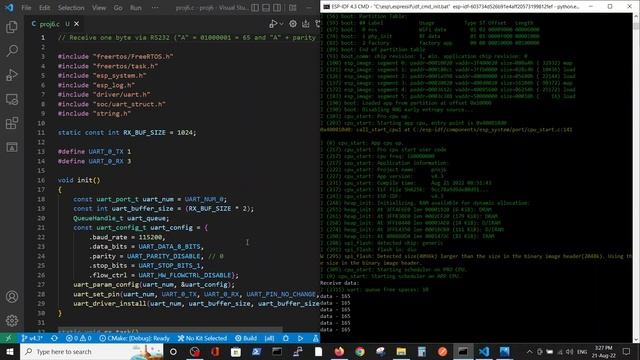Click the Receive data line in terminal
This screenshot has height=360, width=640.
tap(340, 283)
